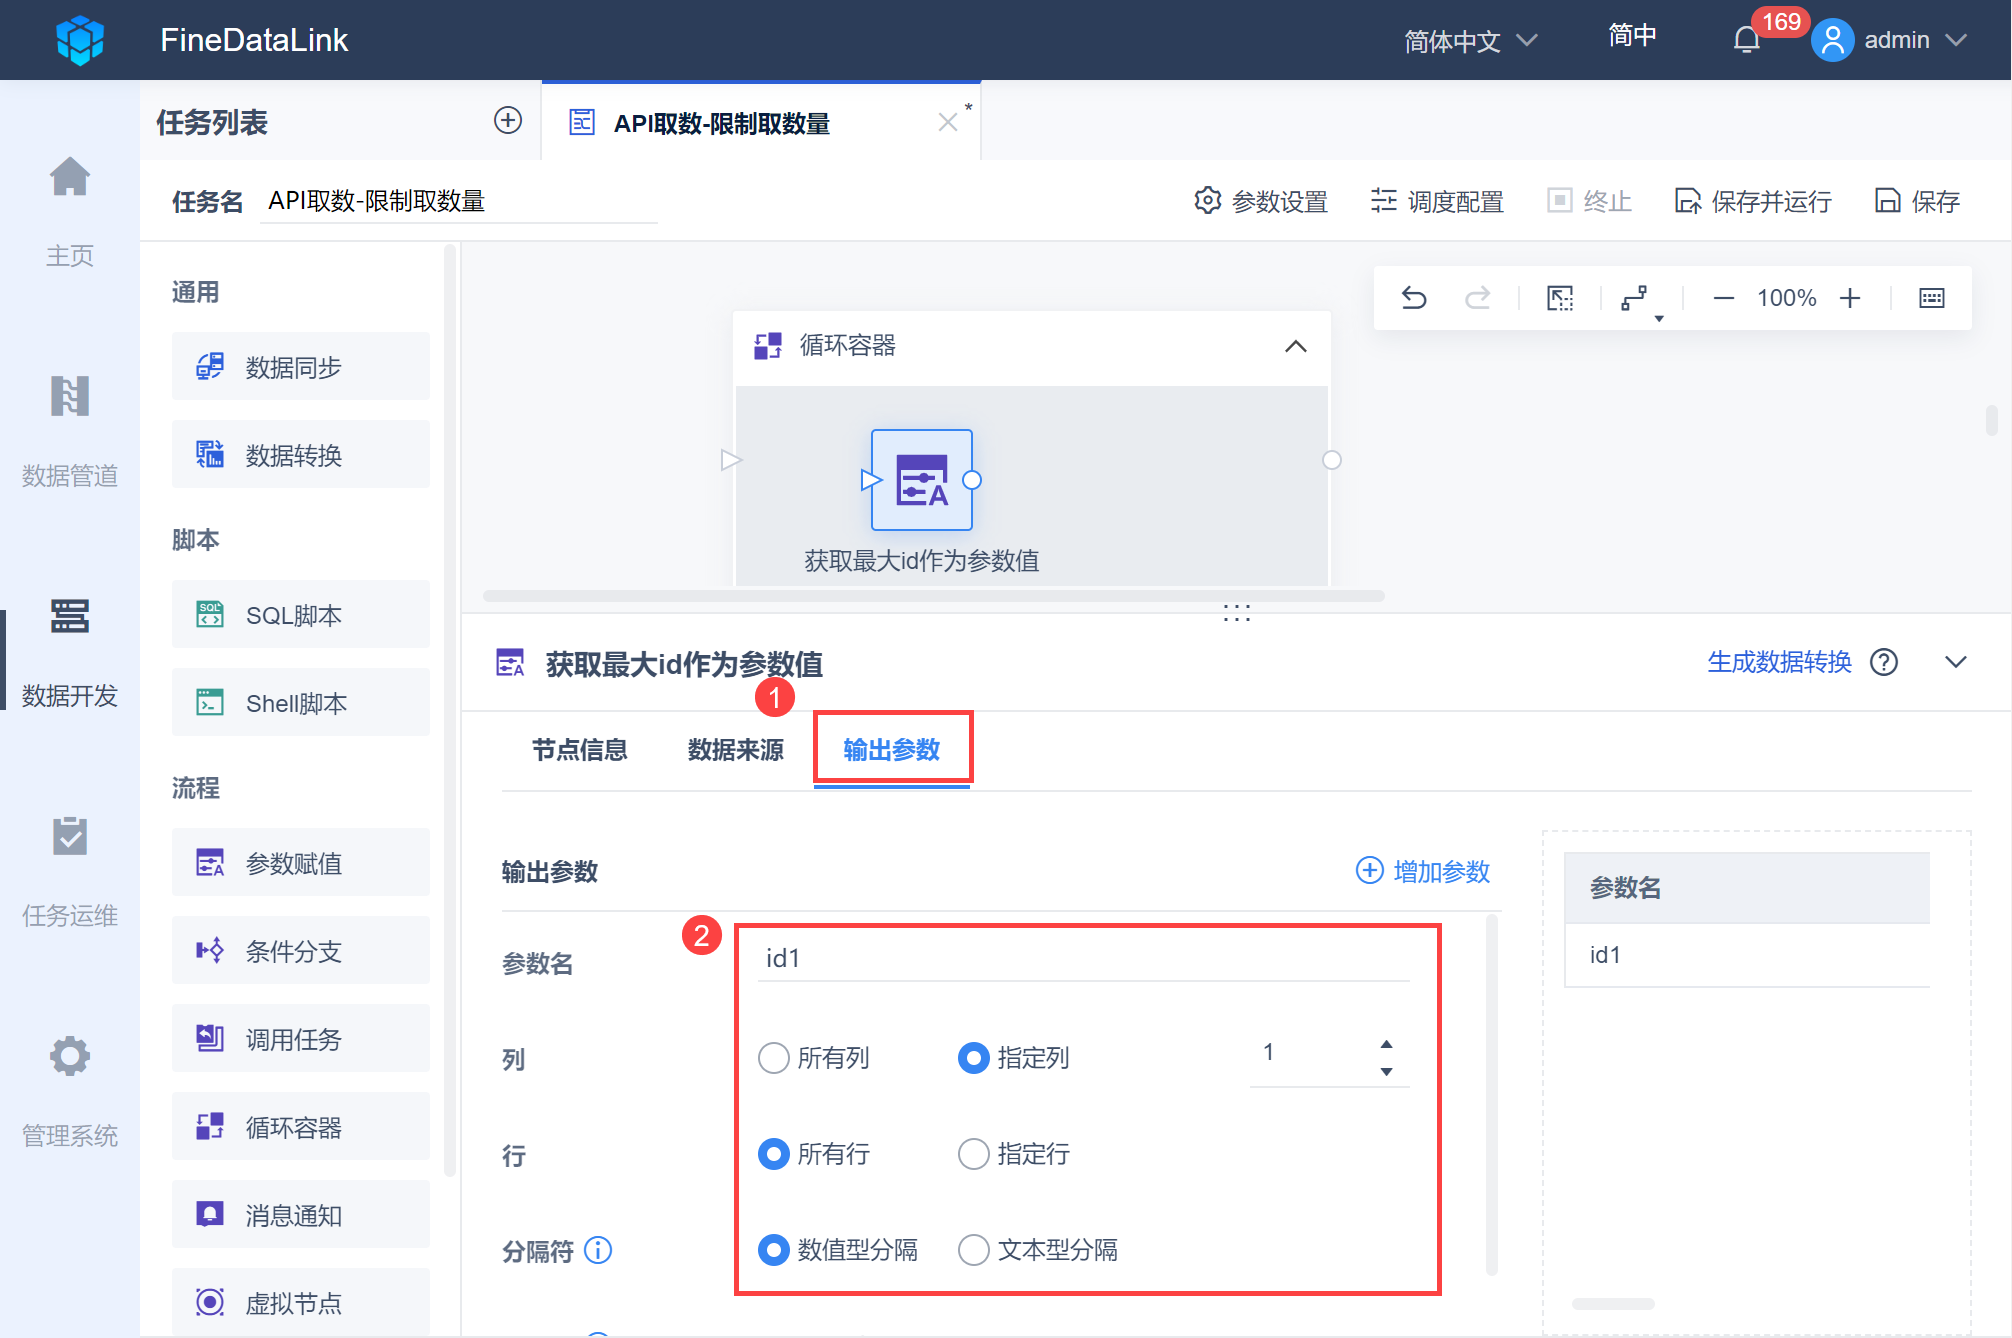Open the 参数设置 gear settings

point(1261,201)
